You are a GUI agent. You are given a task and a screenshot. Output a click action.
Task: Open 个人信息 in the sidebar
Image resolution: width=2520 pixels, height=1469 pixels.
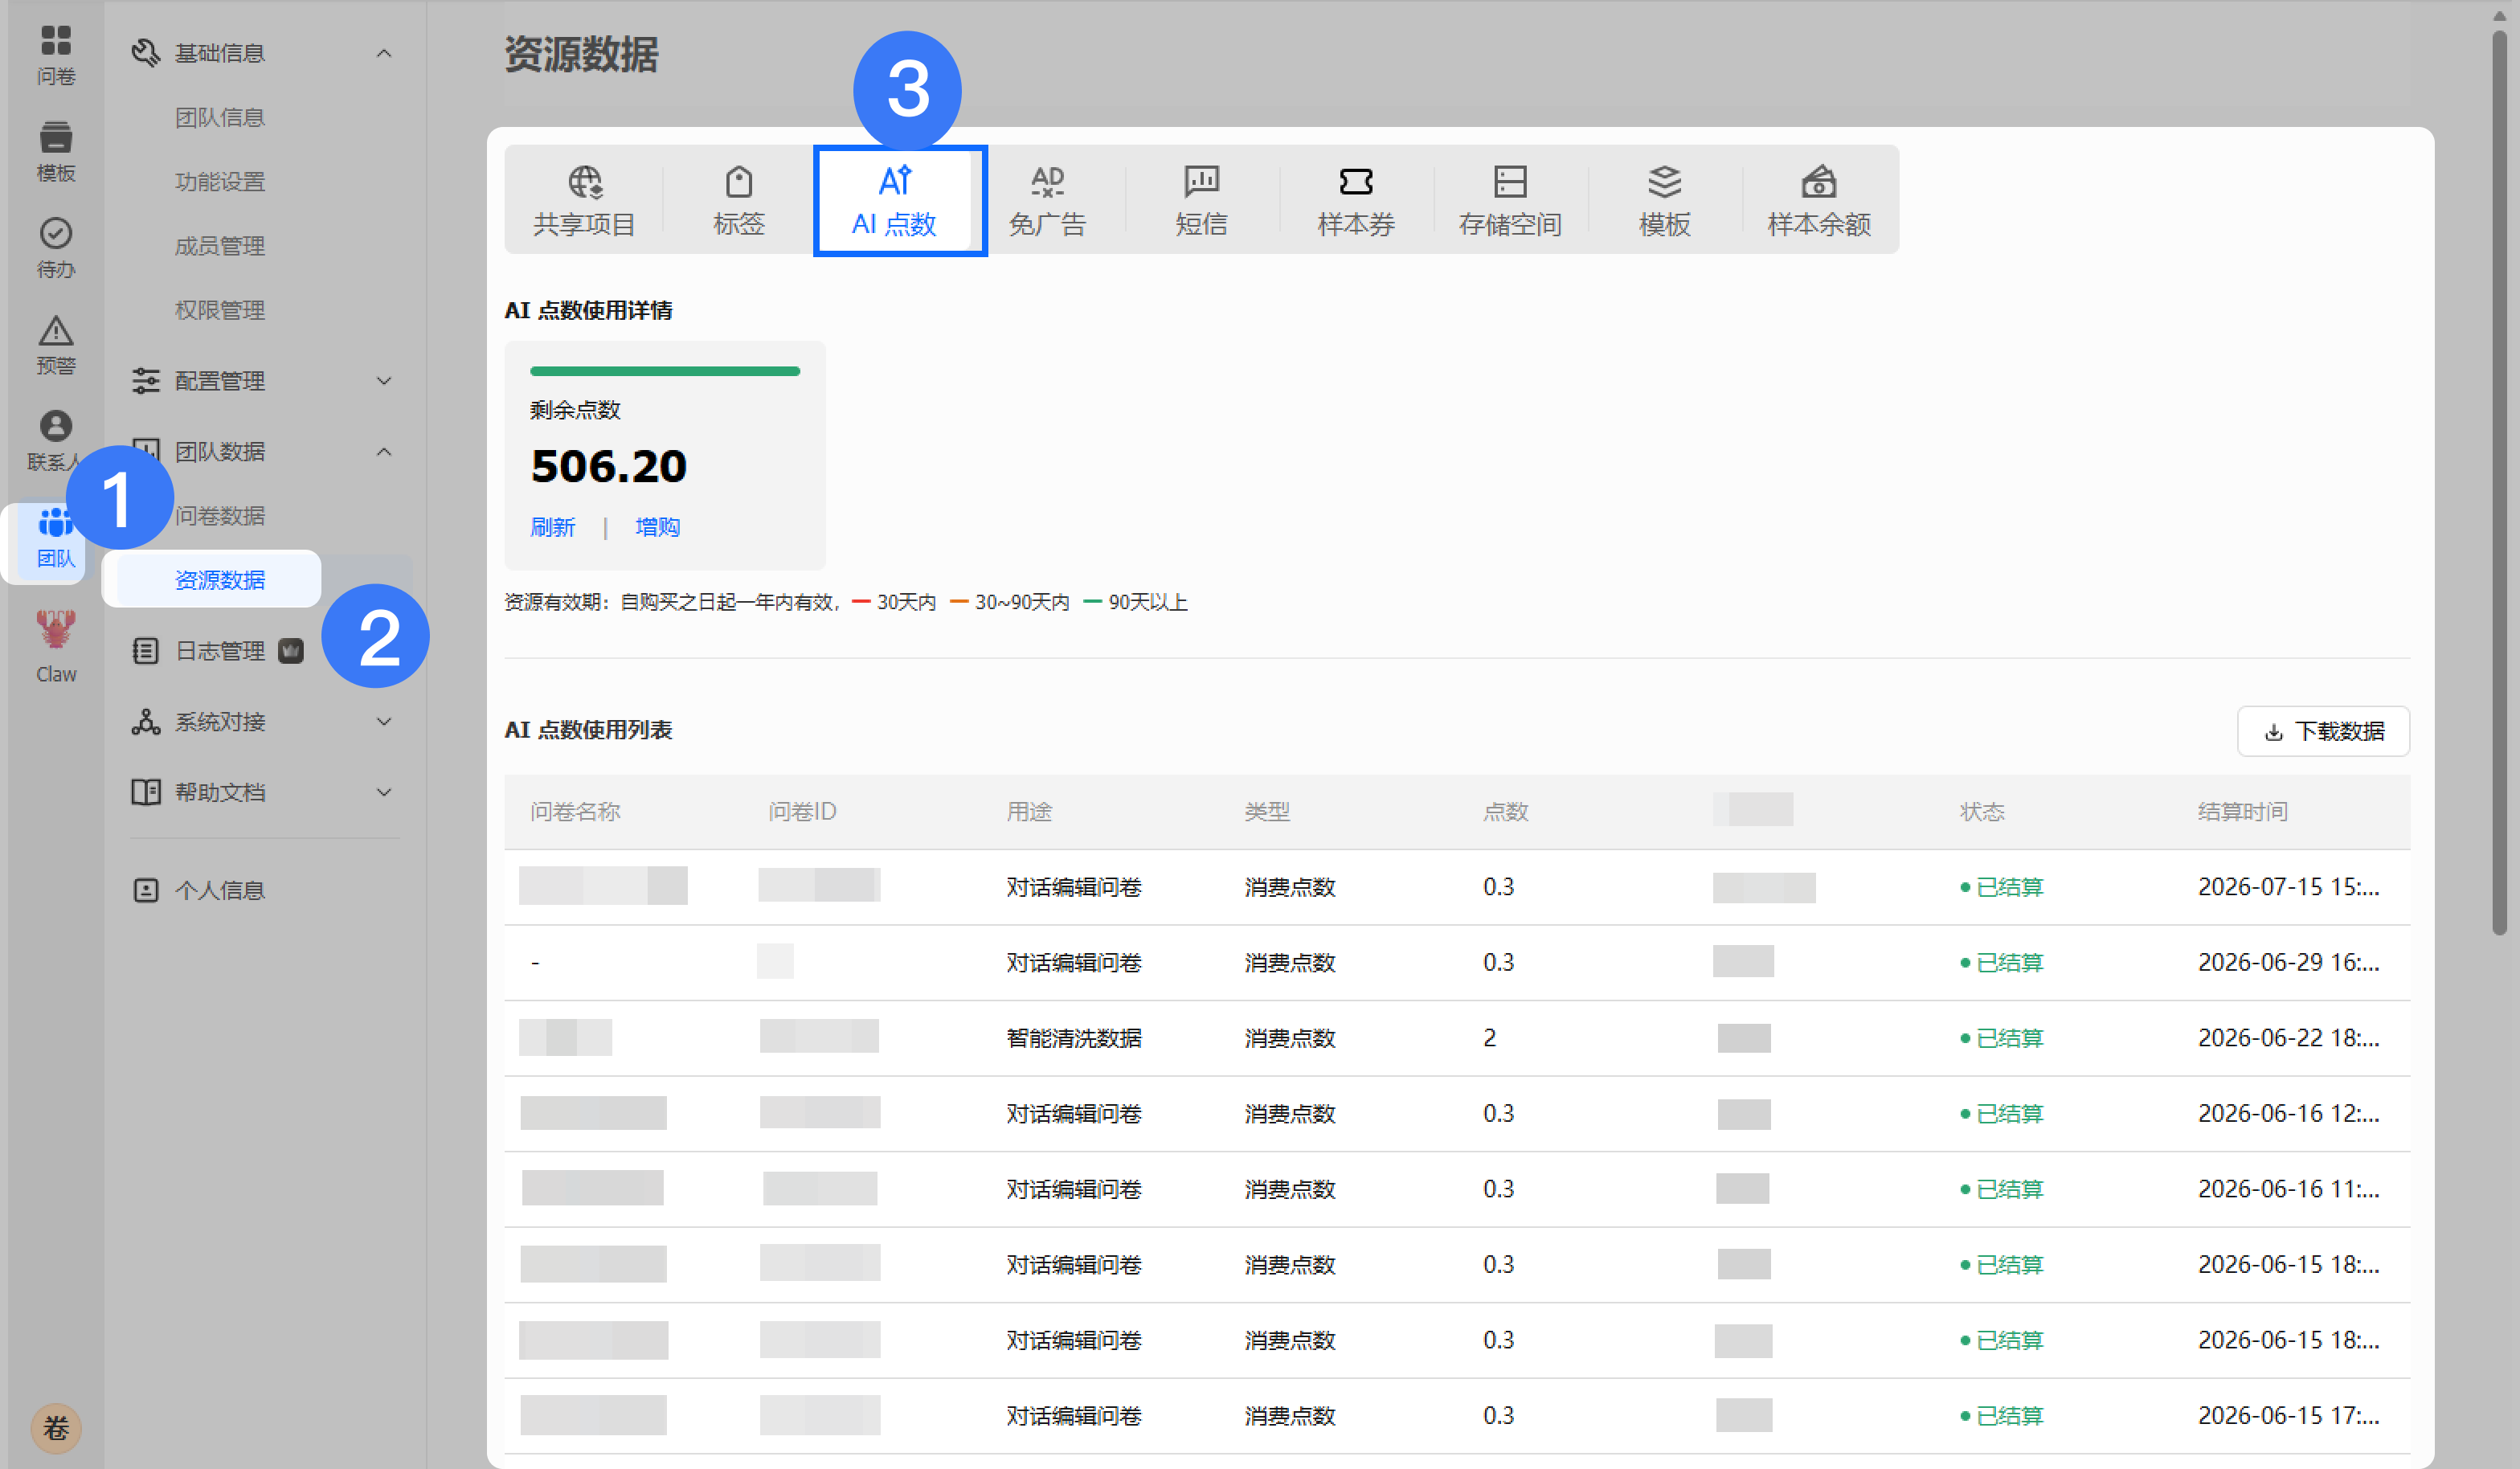pos(220,890)
